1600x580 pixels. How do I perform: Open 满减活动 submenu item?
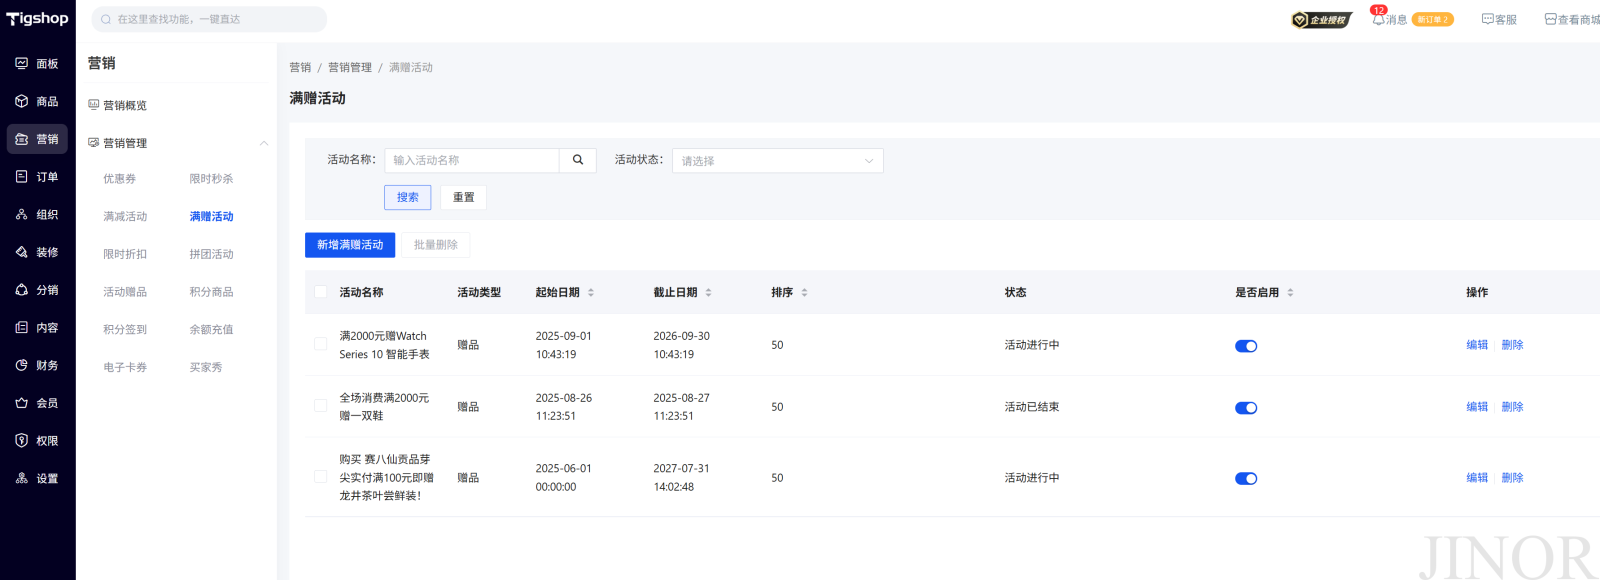(x=125, y=216)
